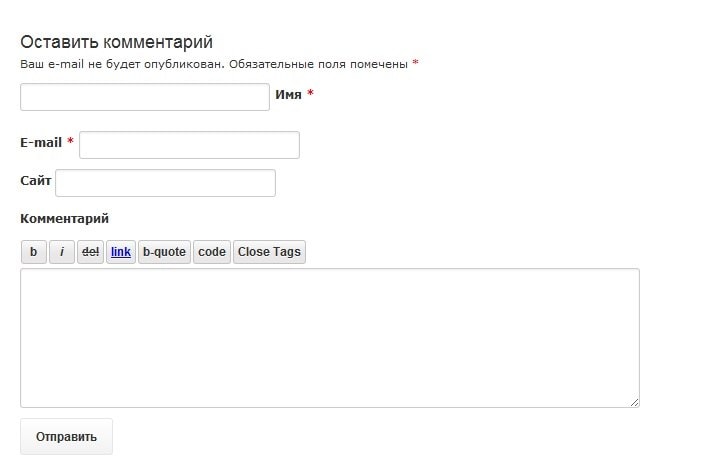Insert a hyperlink with the 'link' button
The height and width of the screenshot is (471, 721).
(x=121, y=252)
